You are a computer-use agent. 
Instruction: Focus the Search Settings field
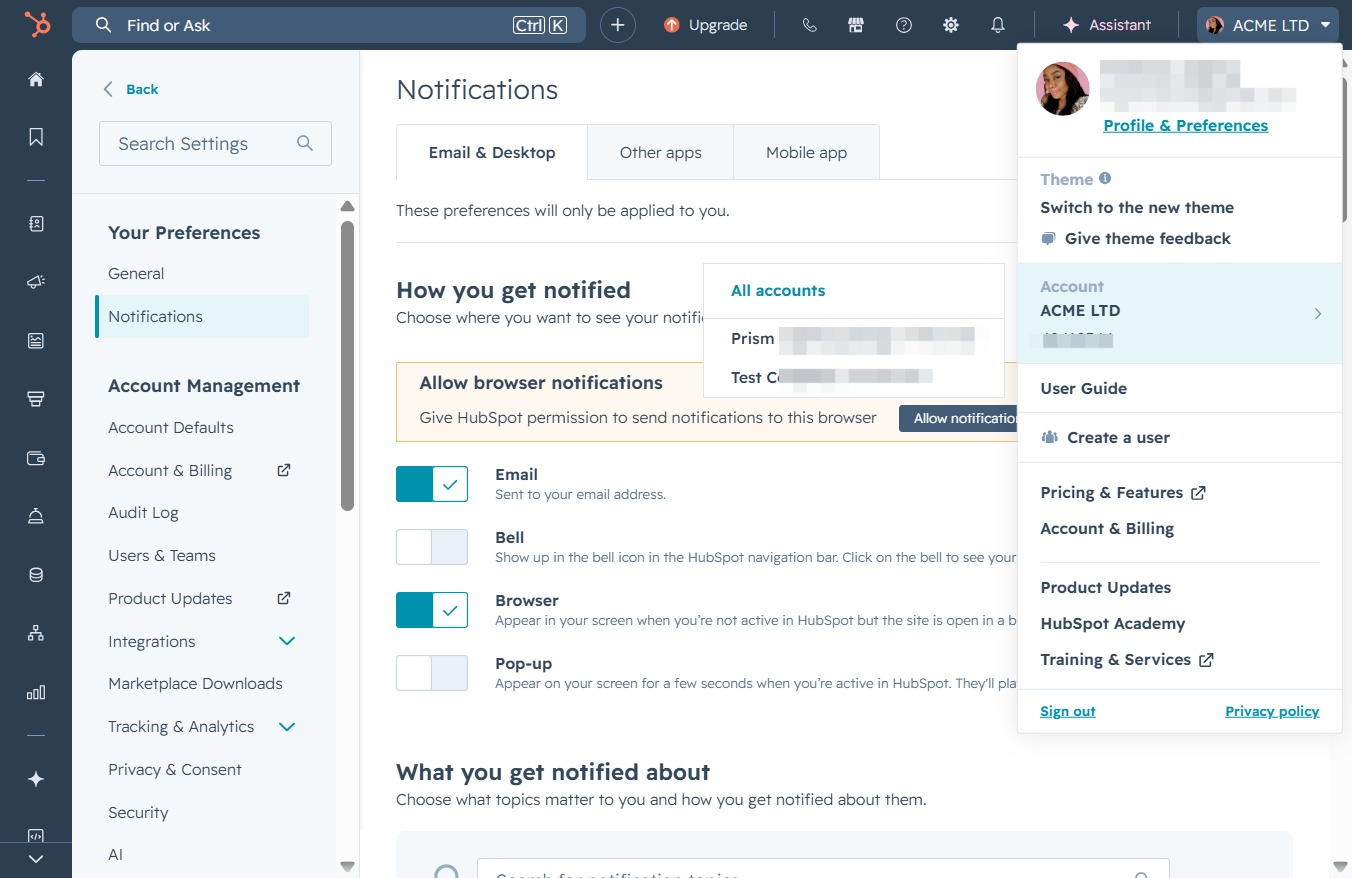[x=215, y=144]
